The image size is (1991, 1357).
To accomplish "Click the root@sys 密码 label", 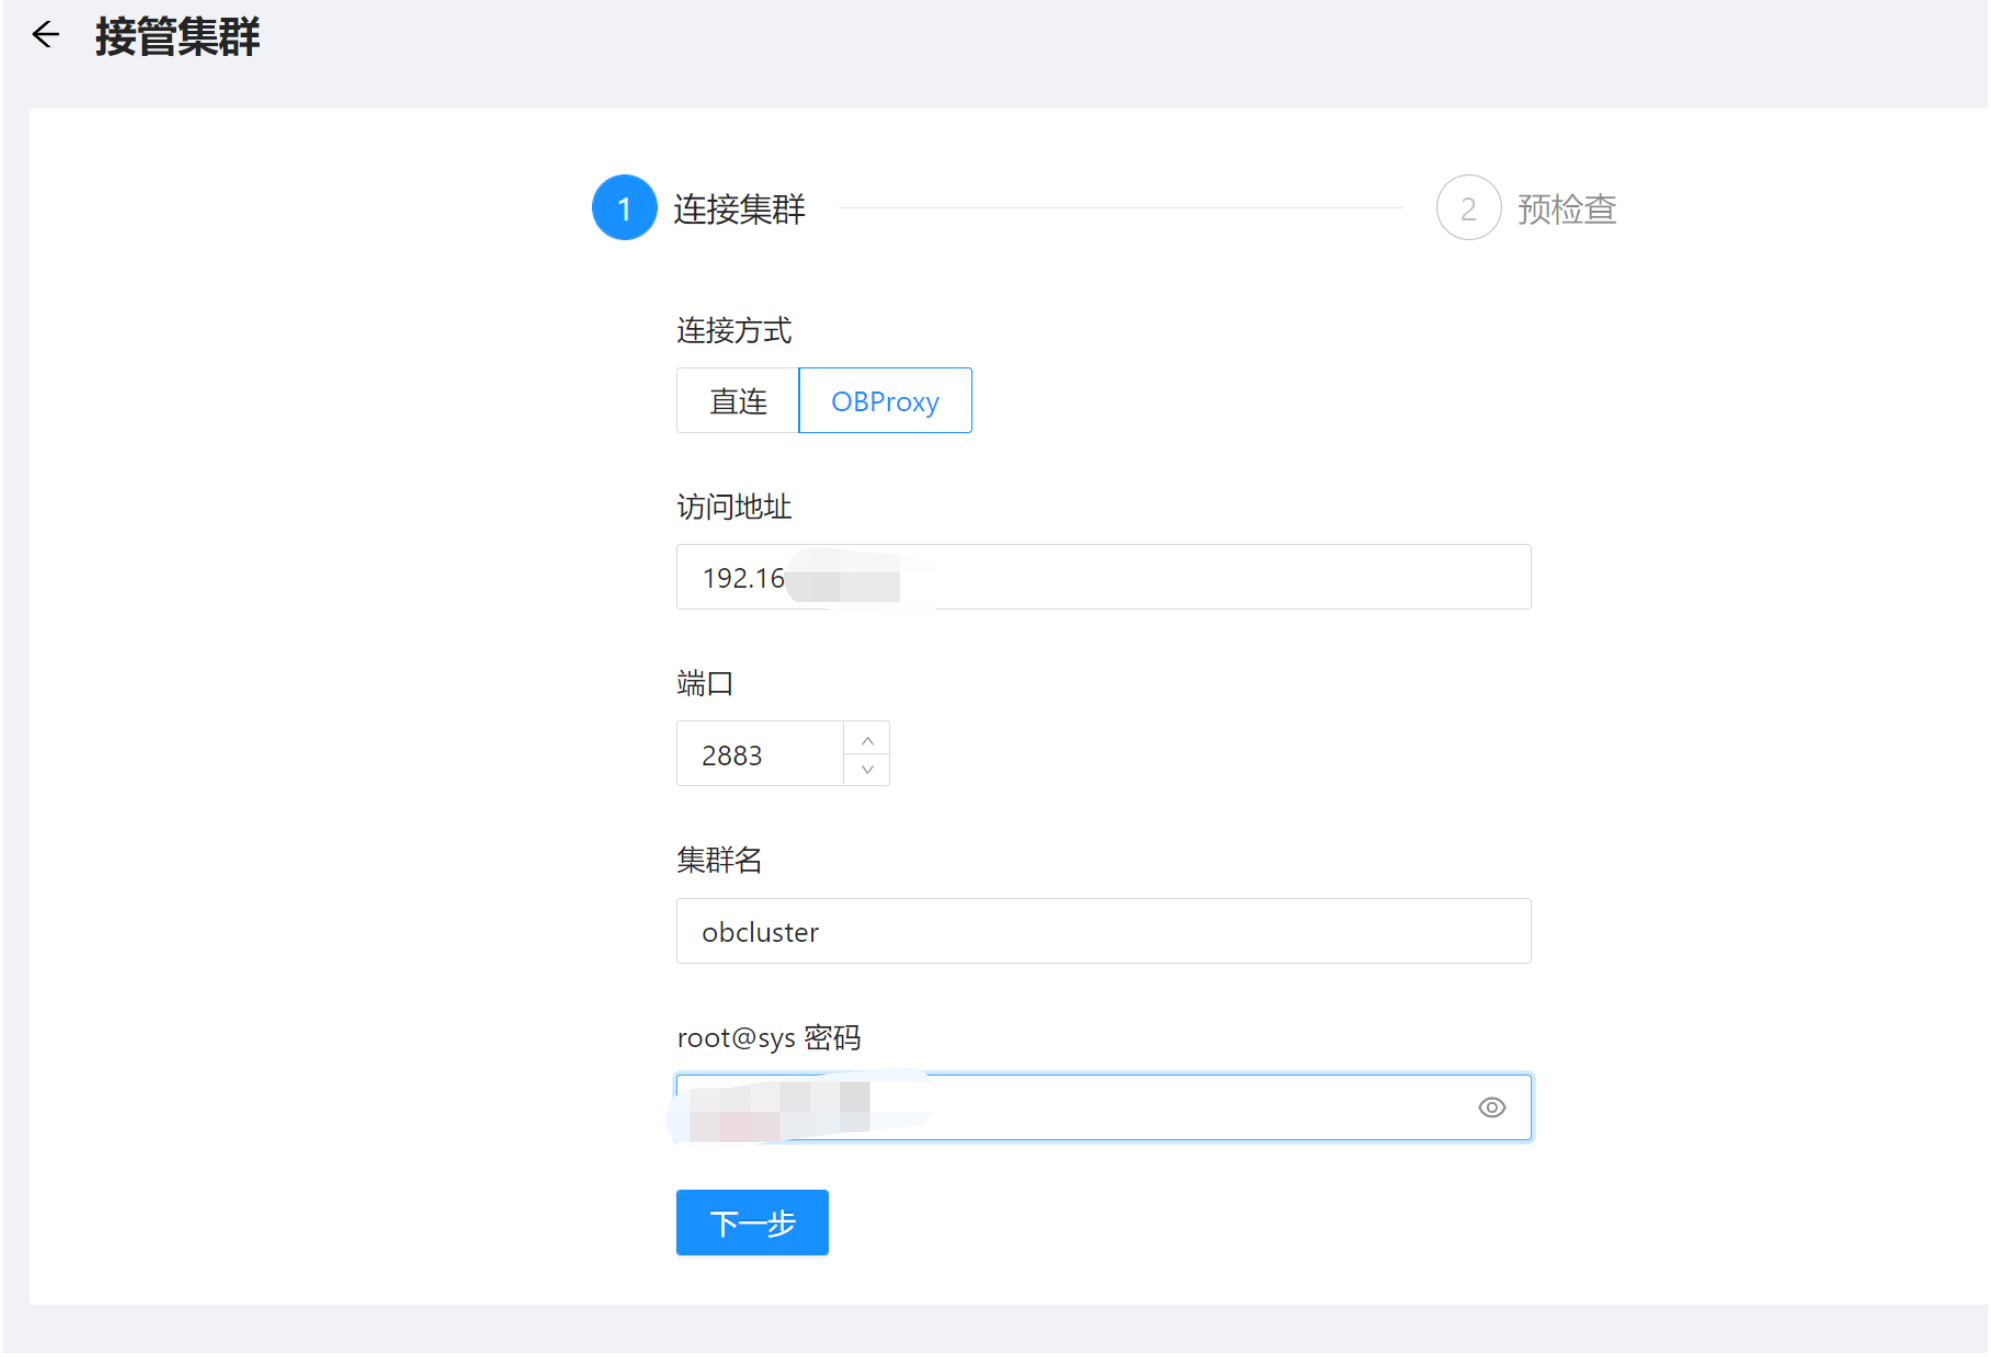I will click(x=768, y=1038).
